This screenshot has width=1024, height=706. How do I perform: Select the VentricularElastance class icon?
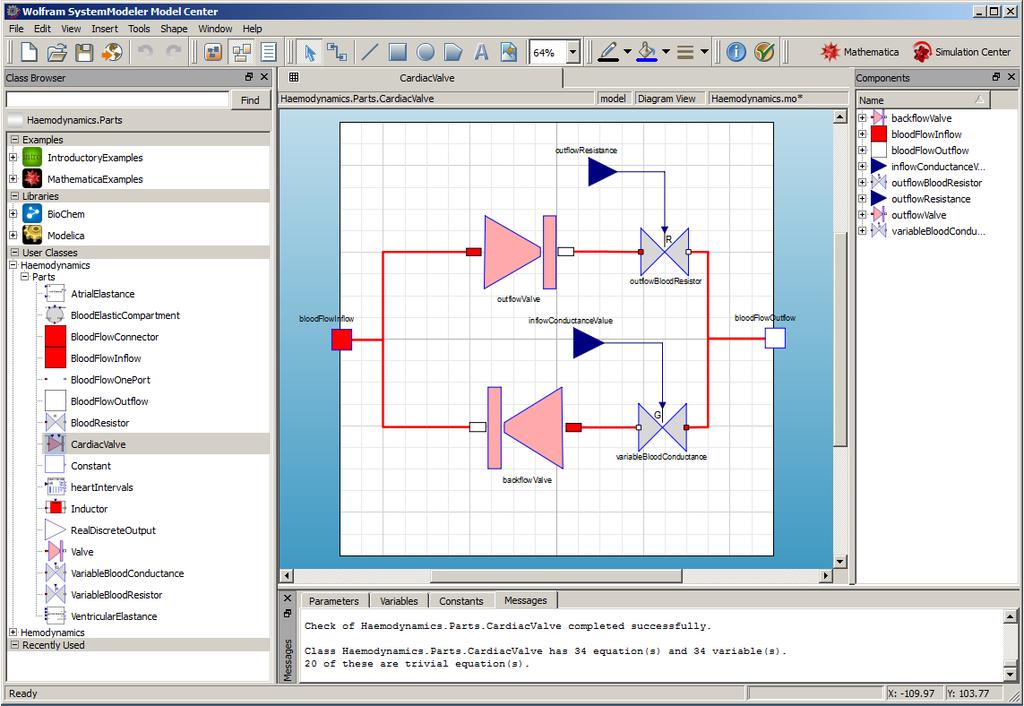[56, 616]
